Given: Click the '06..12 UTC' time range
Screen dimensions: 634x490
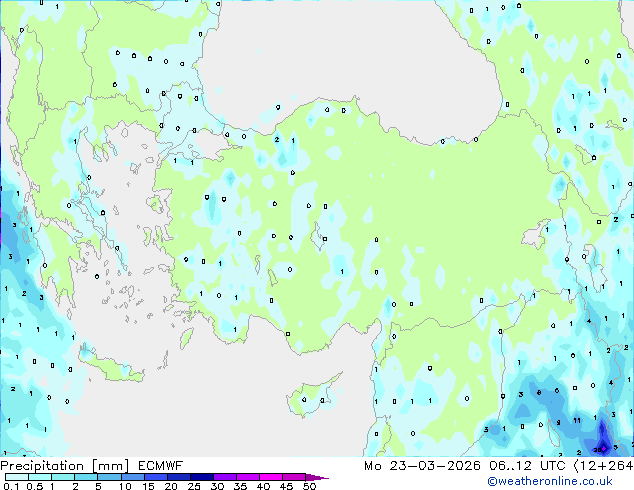Looking at the screenshot, I should pos(527,466).
